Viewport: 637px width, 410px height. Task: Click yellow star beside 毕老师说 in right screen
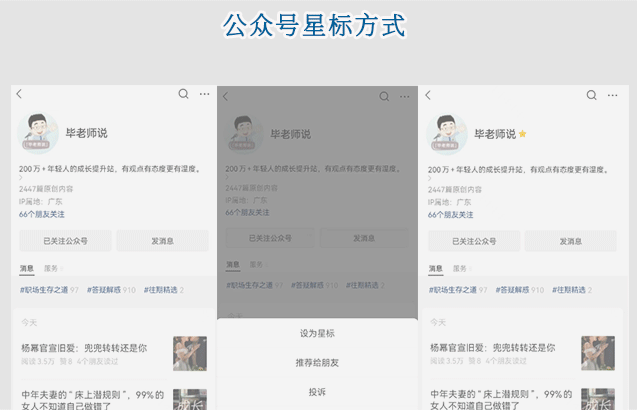pos(522,134)
